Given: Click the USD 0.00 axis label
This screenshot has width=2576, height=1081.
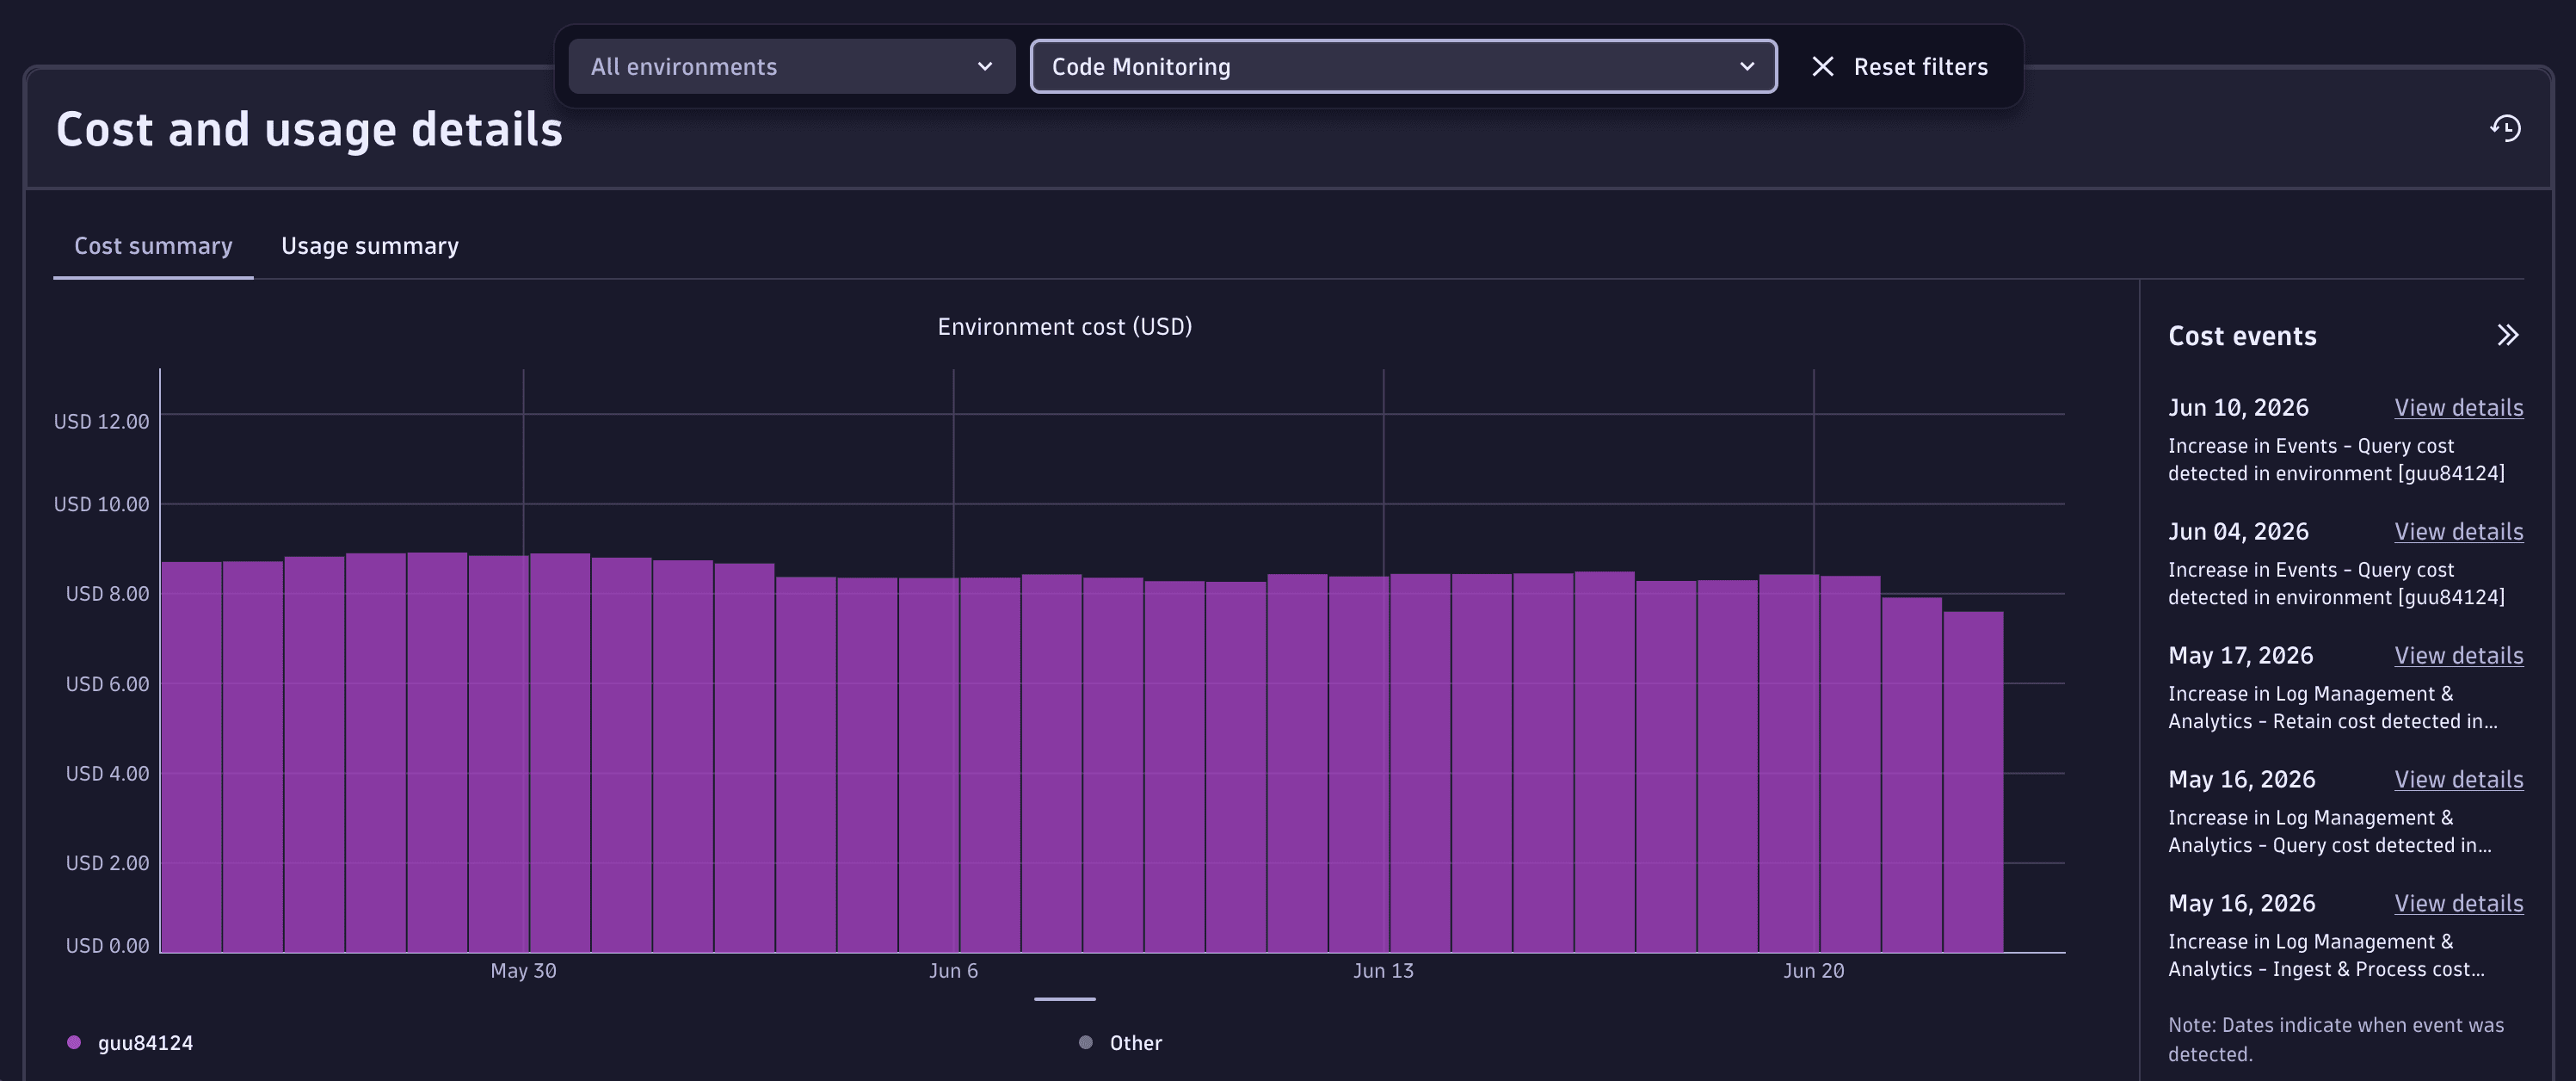Looking at the screenshot, I should tap(107, 945).
